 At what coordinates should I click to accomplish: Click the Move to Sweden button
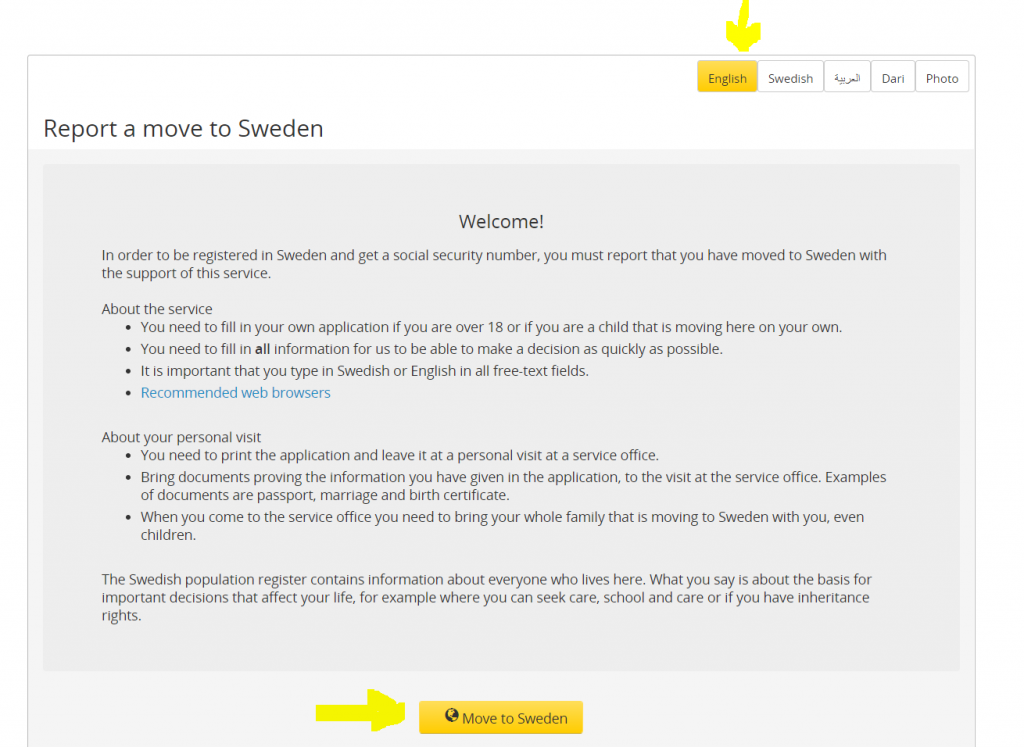tap(501, 718)
